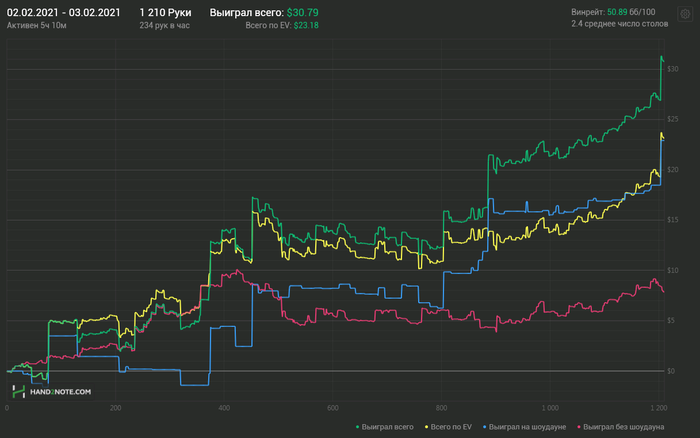Toggle the 'Всего по EV' yellow legend entry
Screen dimensions: 700x438
coord(448,427)
